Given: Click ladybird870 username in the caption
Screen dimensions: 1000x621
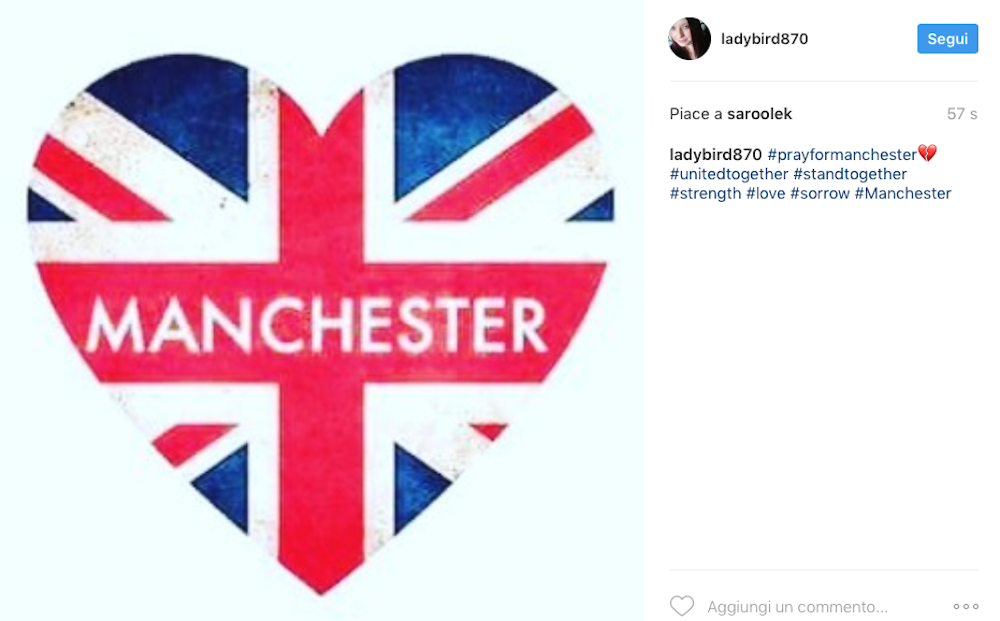Looking at the screenshot, I should tap(716, 154).
